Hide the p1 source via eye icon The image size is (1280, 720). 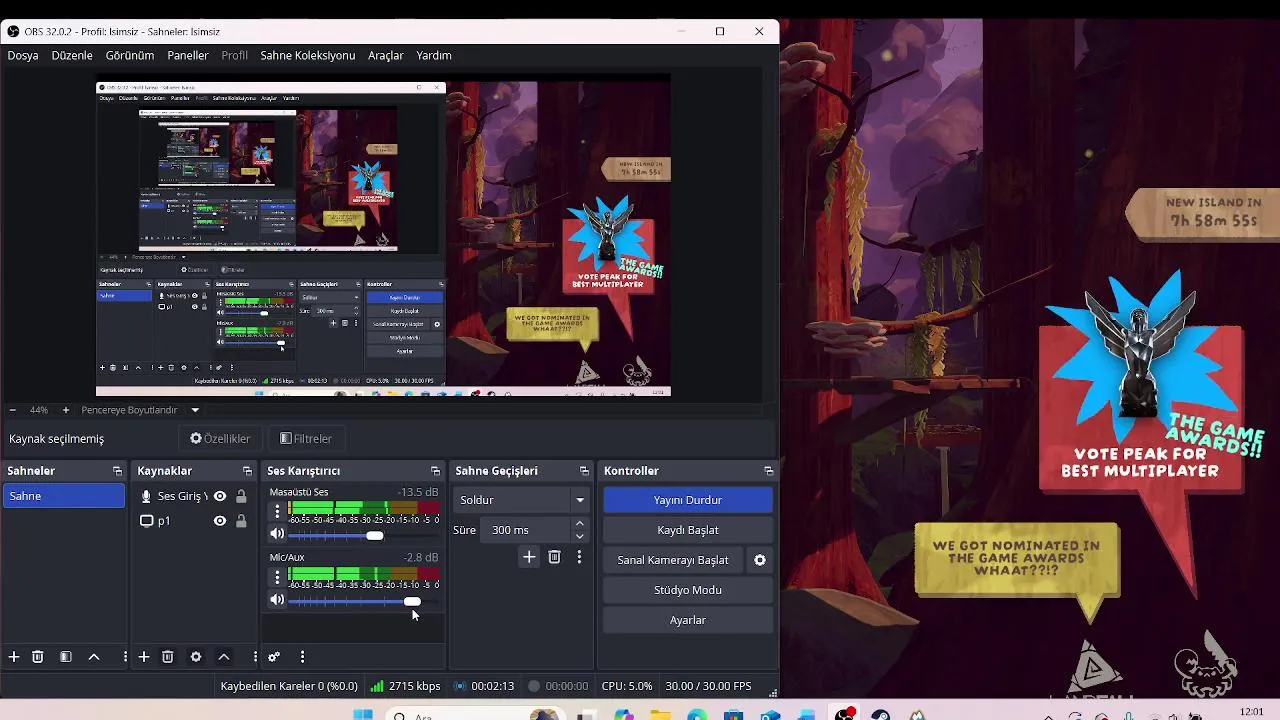[x=220, y=521]
